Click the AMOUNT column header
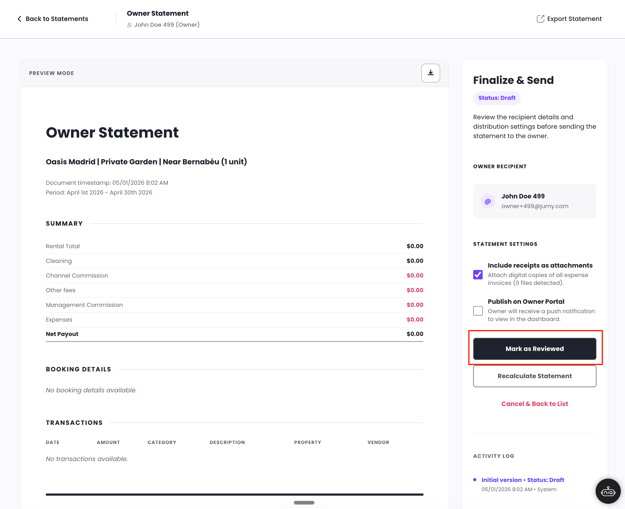This screenshot has height=509, width=625. pos(108,442)
